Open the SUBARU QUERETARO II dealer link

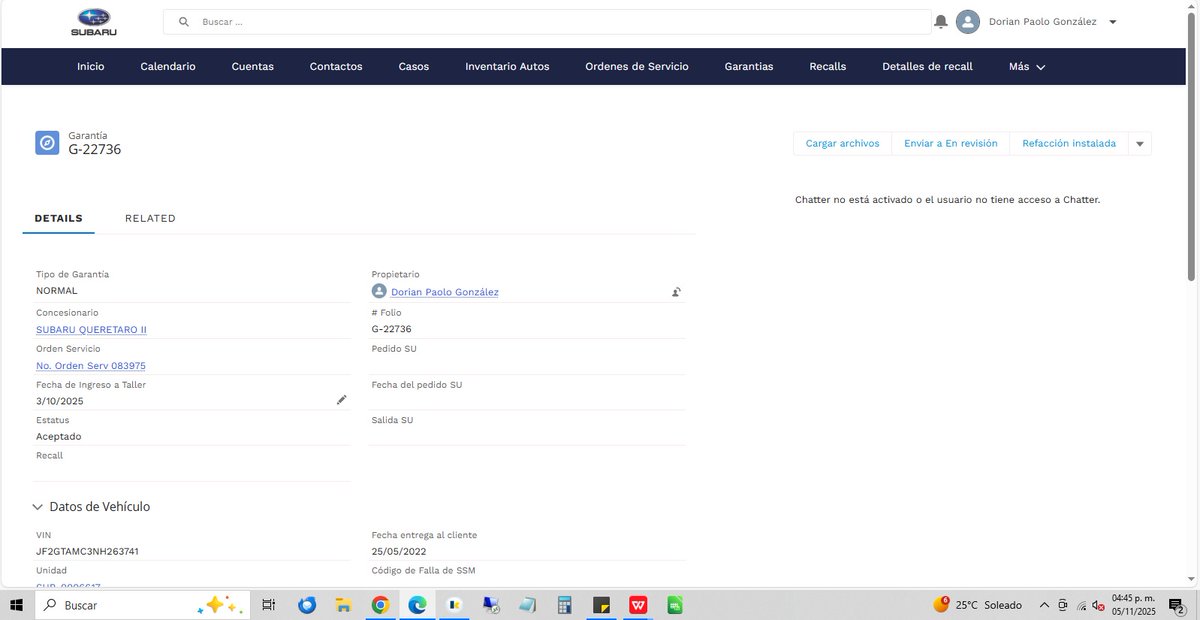[x=92, y=330]
